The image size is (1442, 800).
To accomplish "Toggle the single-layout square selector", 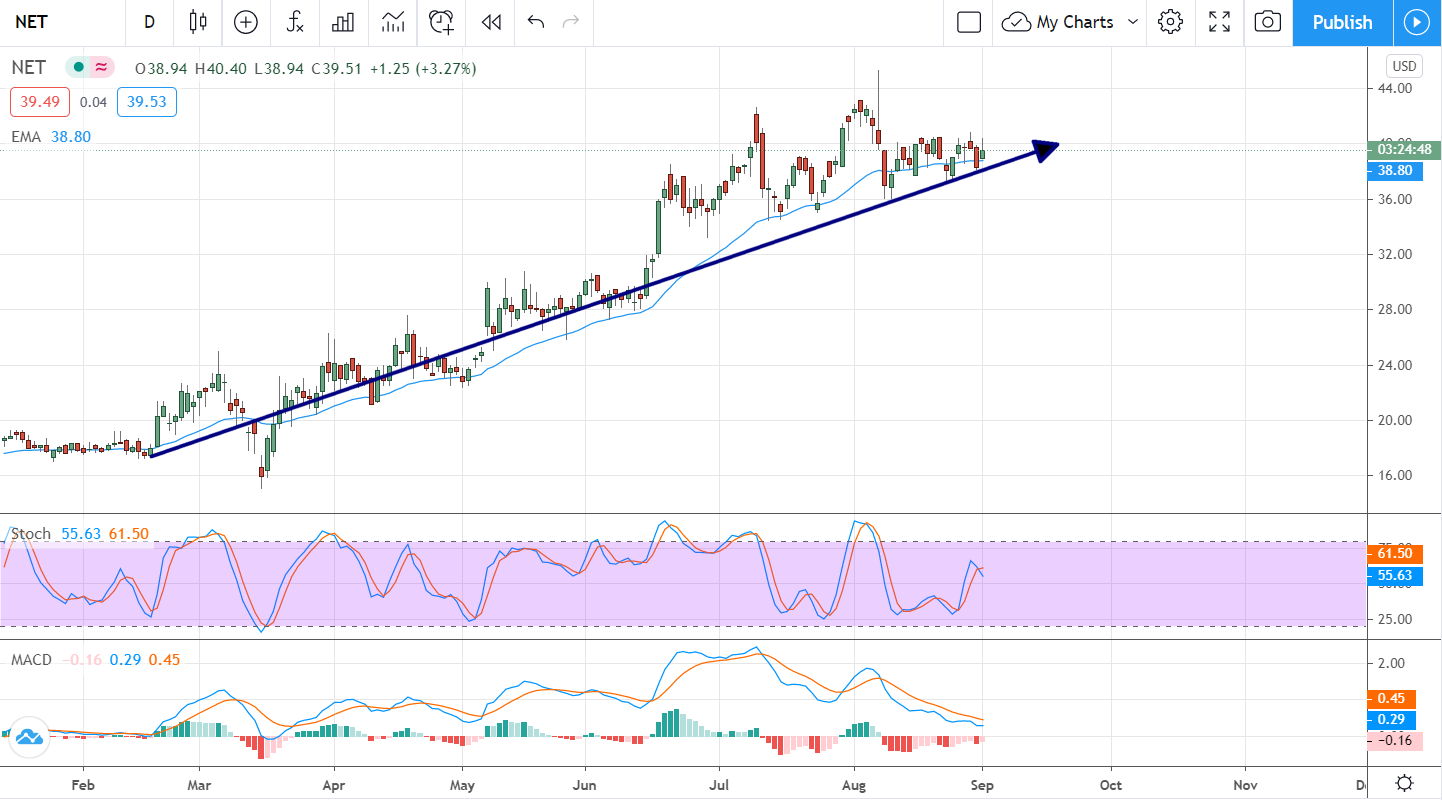I will pyautogui.click(x=967, y=22).
